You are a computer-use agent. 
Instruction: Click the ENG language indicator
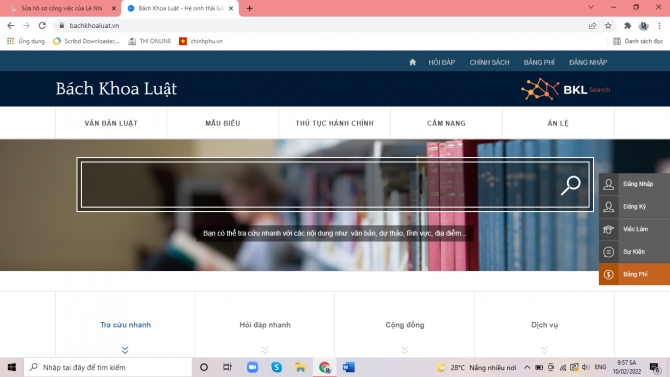point(600,367)
